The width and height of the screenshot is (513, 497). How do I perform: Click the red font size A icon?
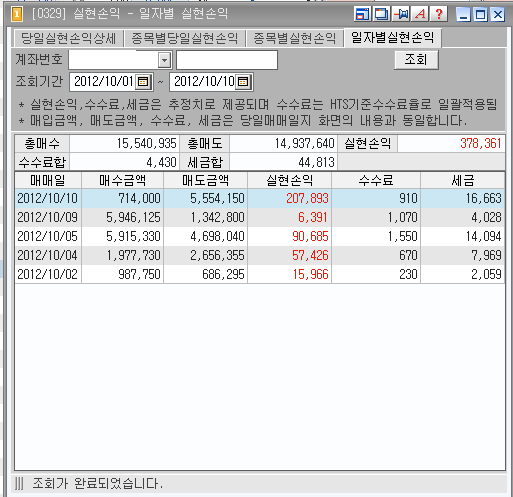[x=420, y=14]
